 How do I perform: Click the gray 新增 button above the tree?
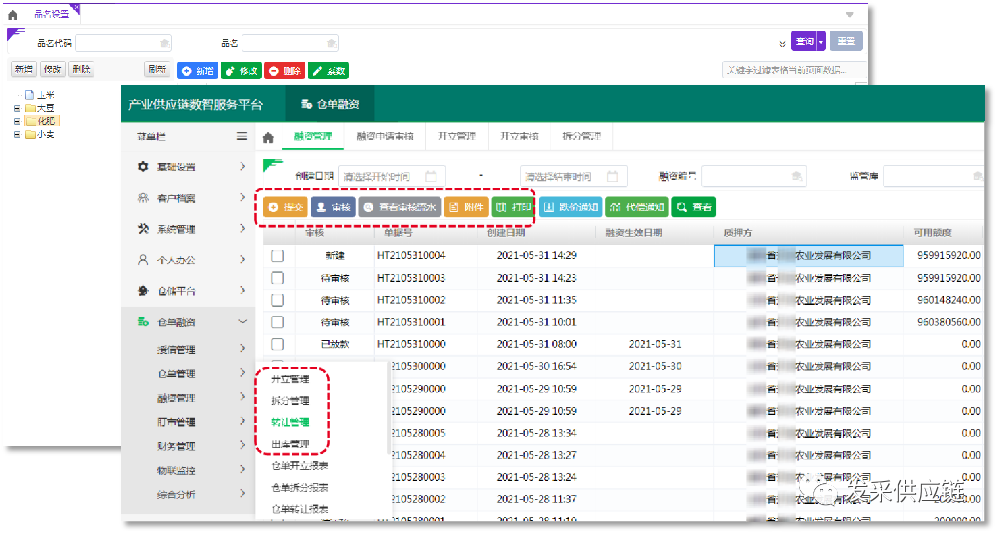click(x=24, y=69)
